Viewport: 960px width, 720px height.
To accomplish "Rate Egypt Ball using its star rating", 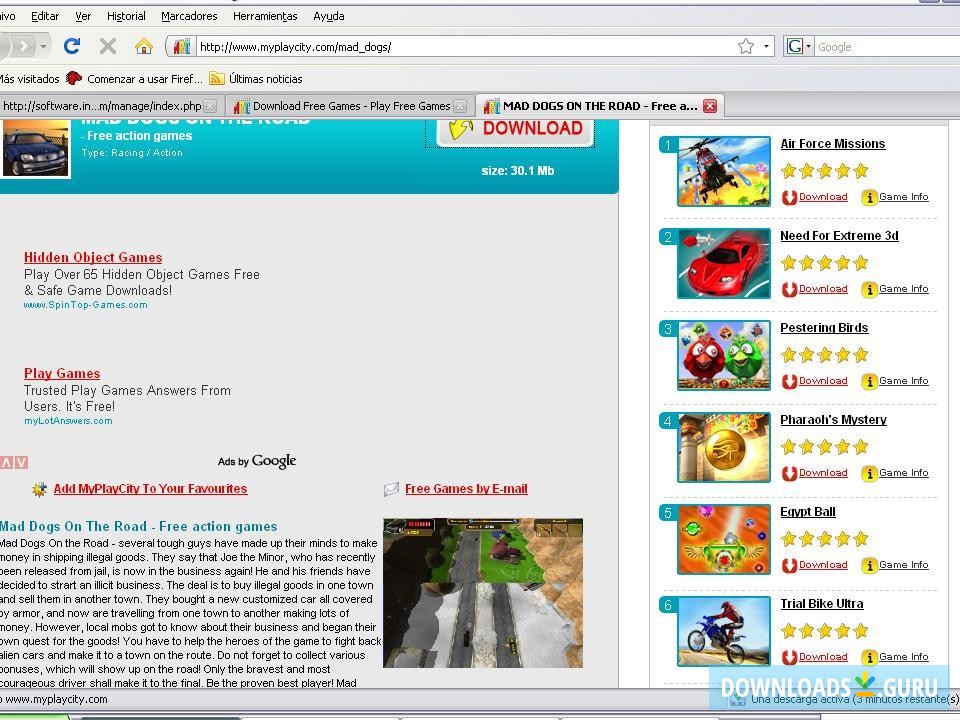I will [824, 539].
